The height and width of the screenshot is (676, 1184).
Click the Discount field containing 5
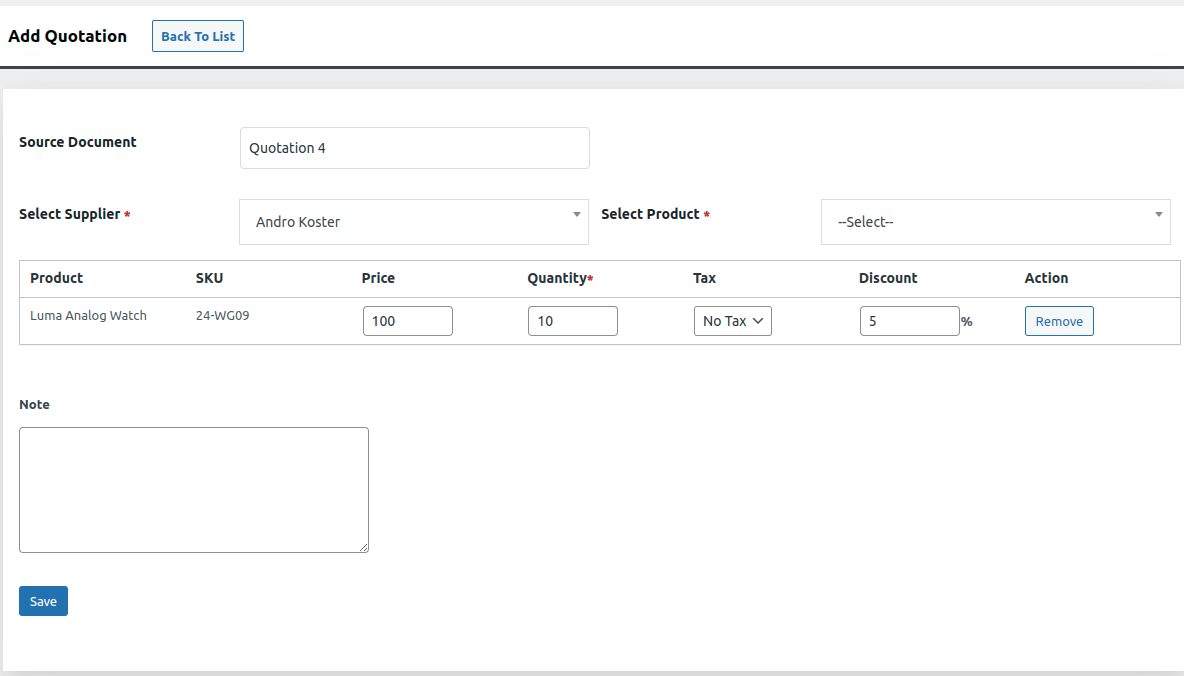click(x=910, y=321)
